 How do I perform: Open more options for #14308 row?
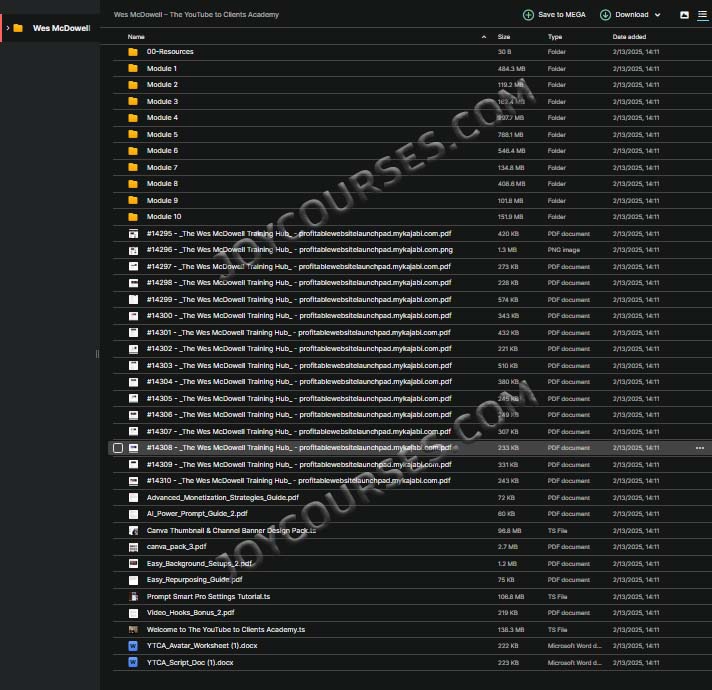pos(700,448)
